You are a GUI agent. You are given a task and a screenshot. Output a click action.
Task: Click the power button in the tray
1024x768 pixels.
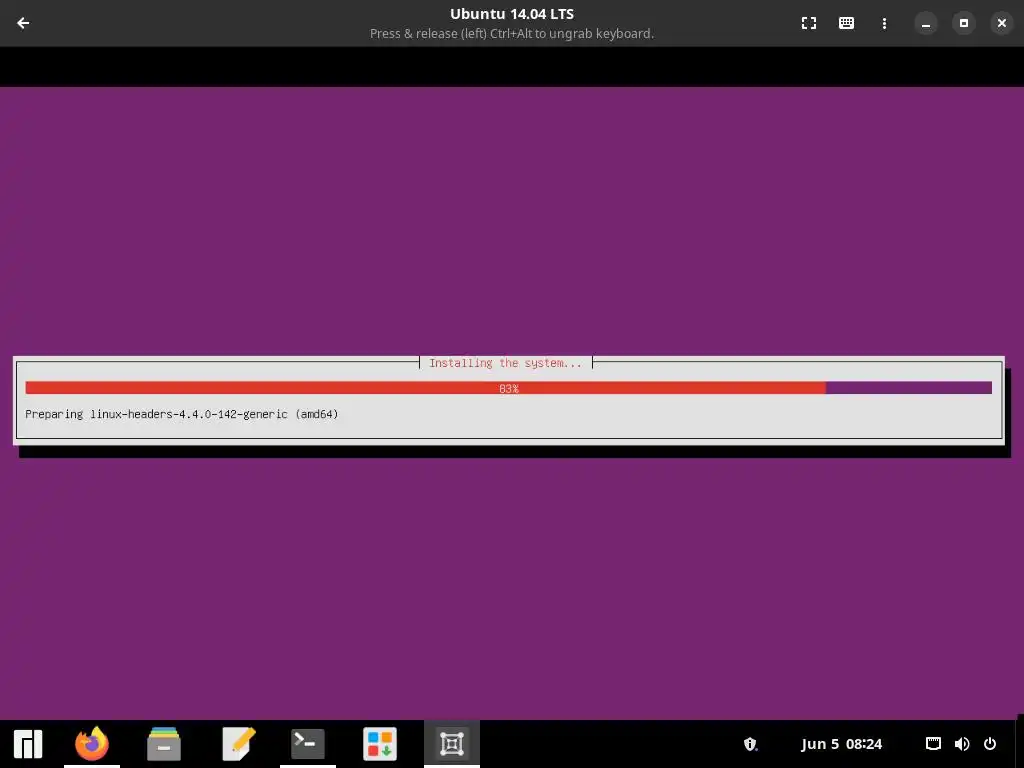990,744
